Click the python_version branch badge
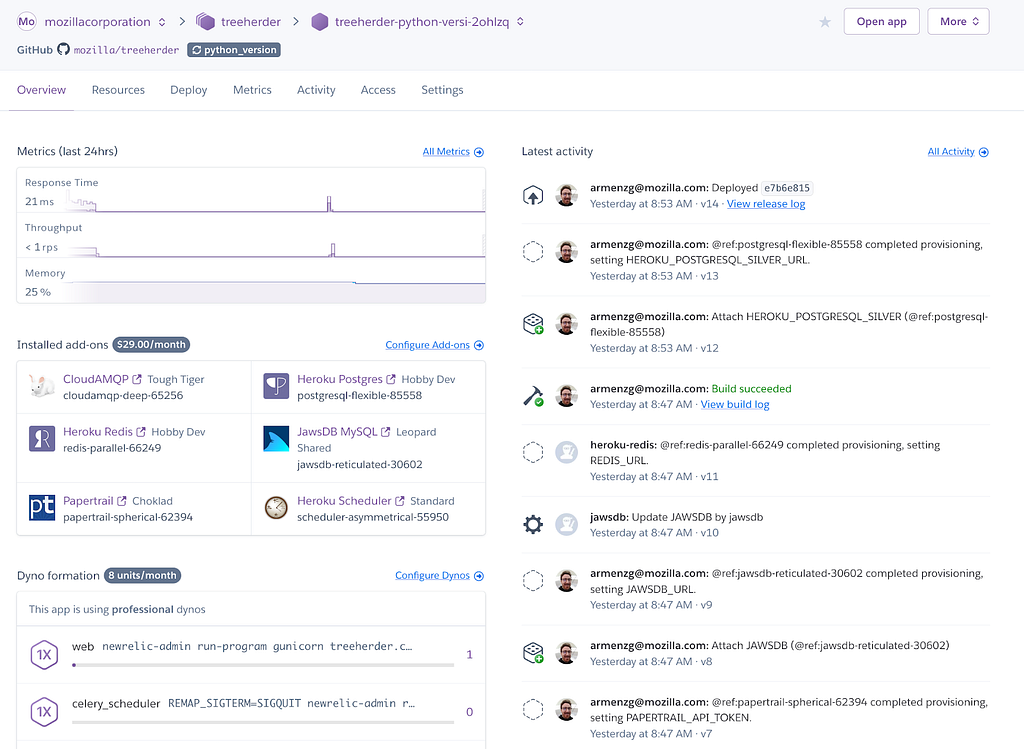Viewport: 1024px width, 749px height. point(234,50)
